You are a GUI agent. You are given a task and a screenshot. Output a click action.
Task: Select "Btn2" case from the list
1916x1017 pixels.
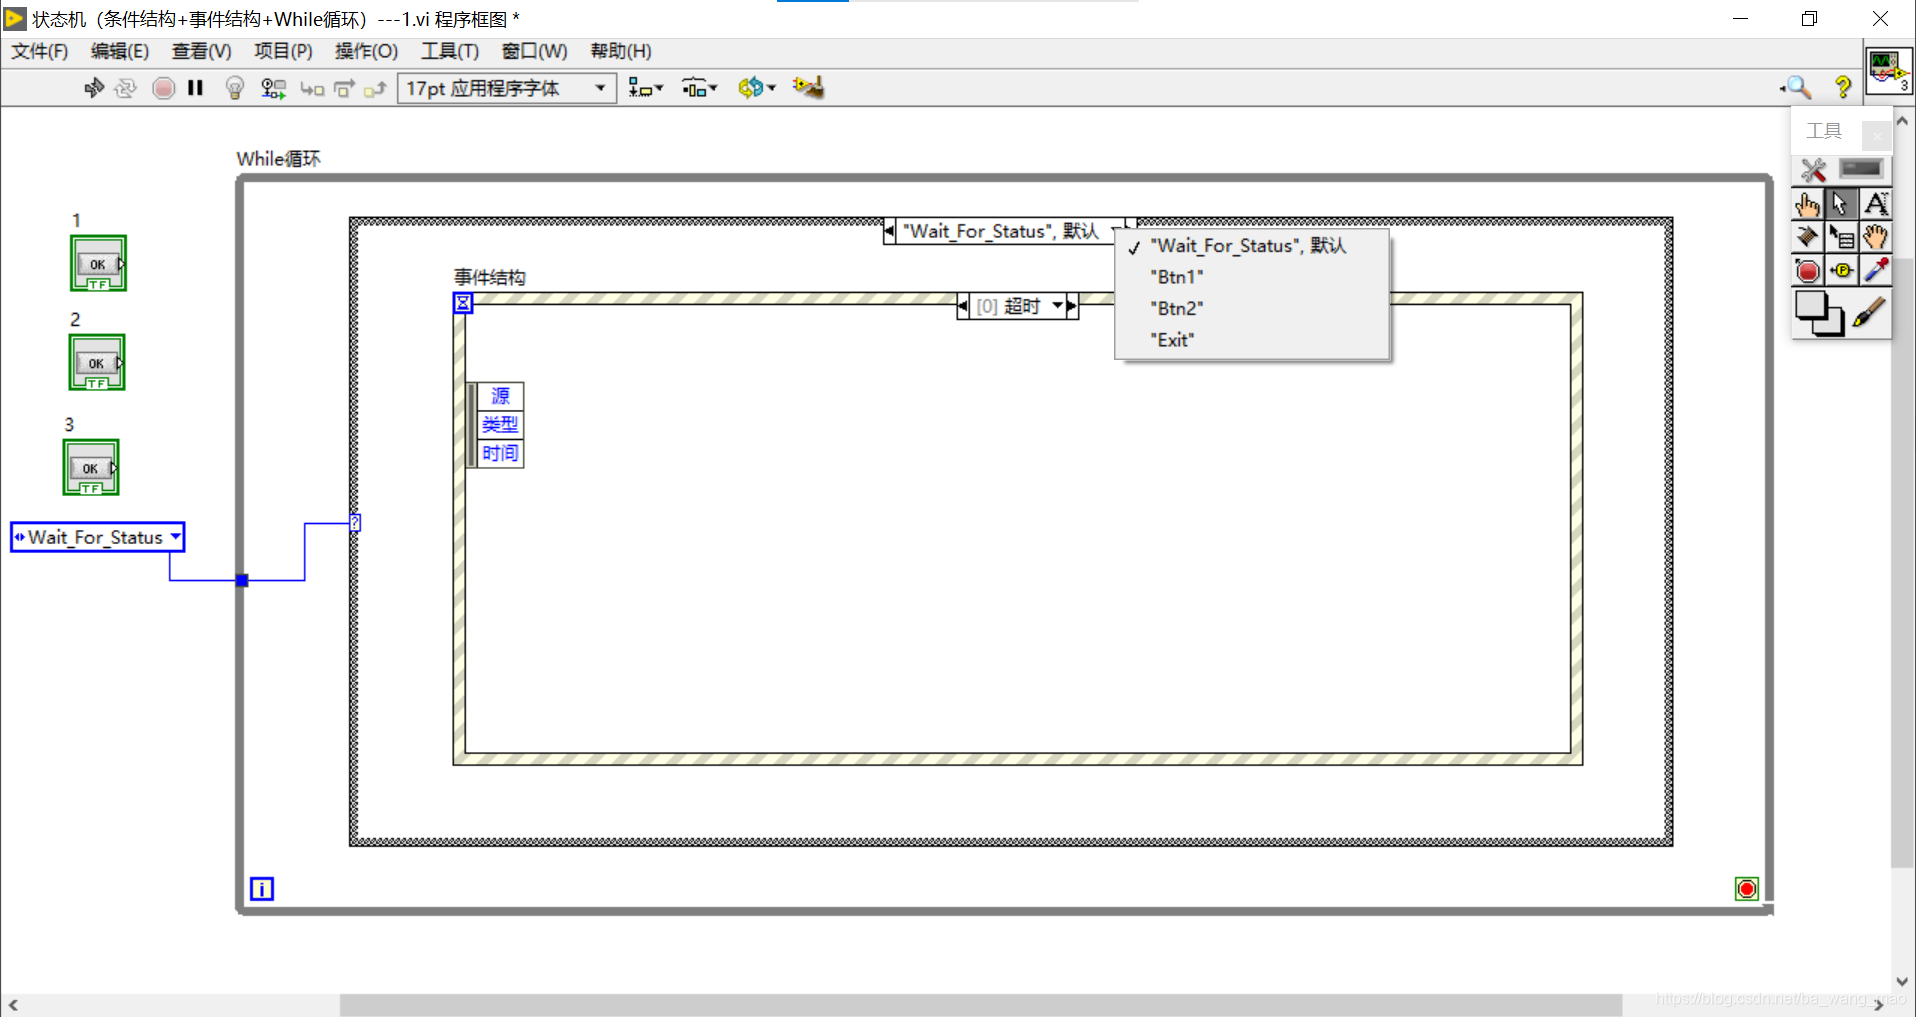[1252, 308]
